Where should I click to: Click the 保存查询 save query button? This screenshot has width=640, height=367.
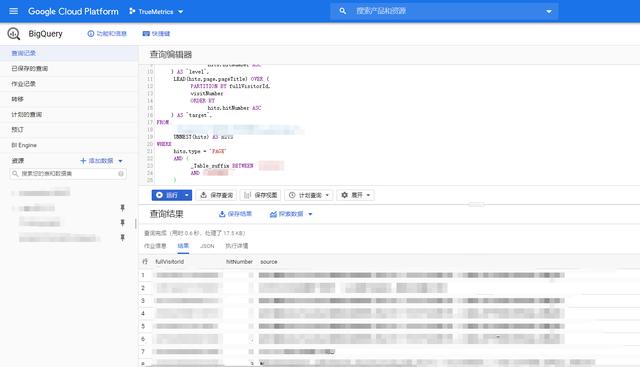pyautogui.click(x=216, y=195)
